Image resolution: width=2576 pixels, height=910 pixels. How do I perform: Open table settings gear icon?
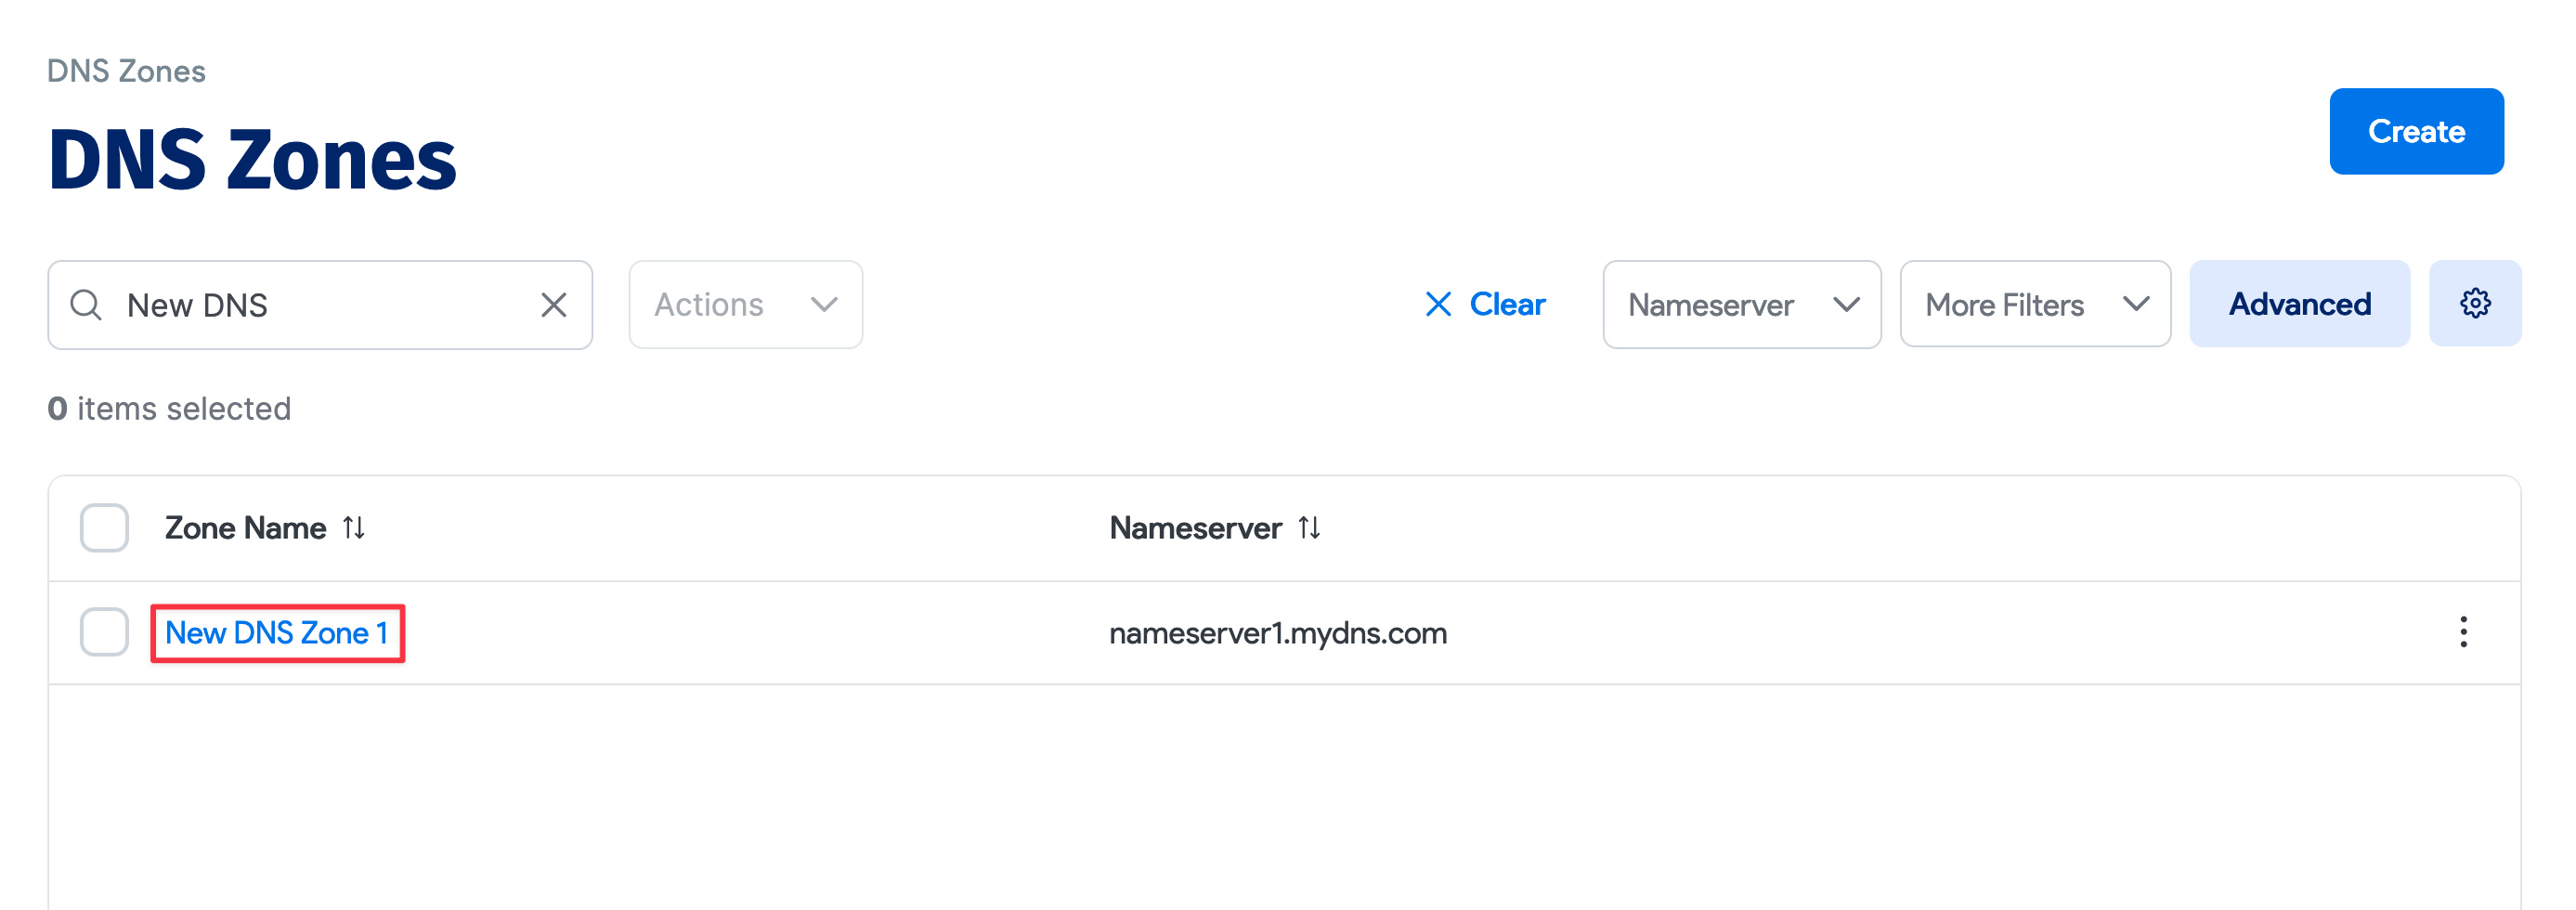2474,304
